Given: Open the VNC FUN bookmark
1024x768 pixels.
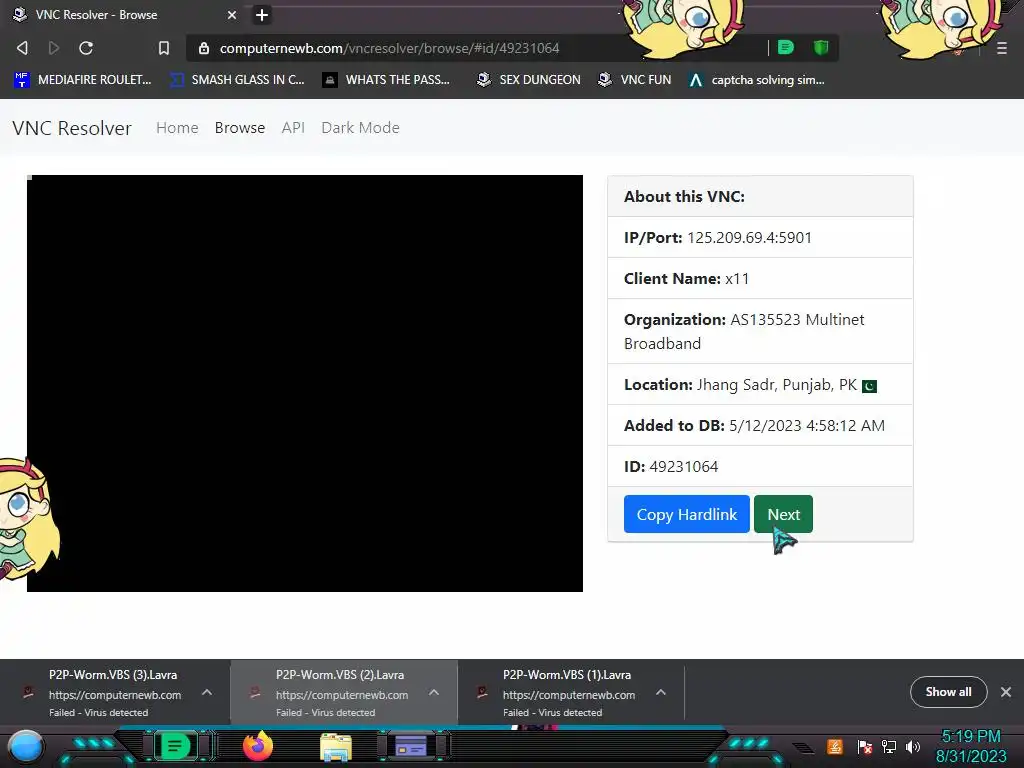Looking at the screenshot, I should coord(635,80).
